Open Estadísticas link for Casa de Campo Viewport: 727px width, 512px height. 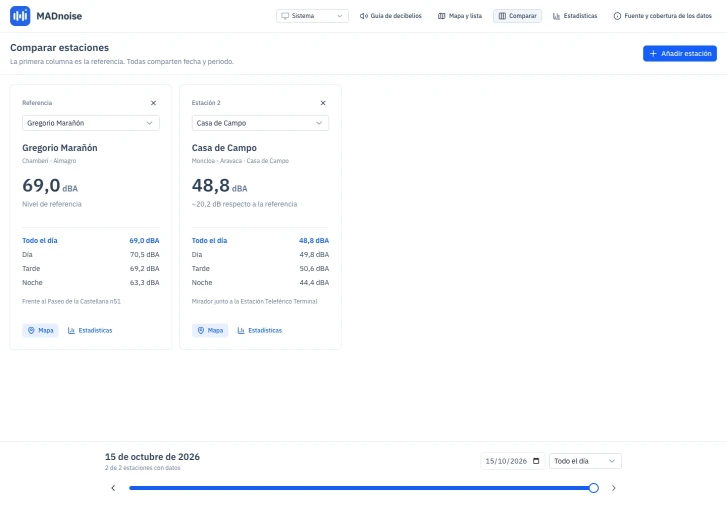260,330
